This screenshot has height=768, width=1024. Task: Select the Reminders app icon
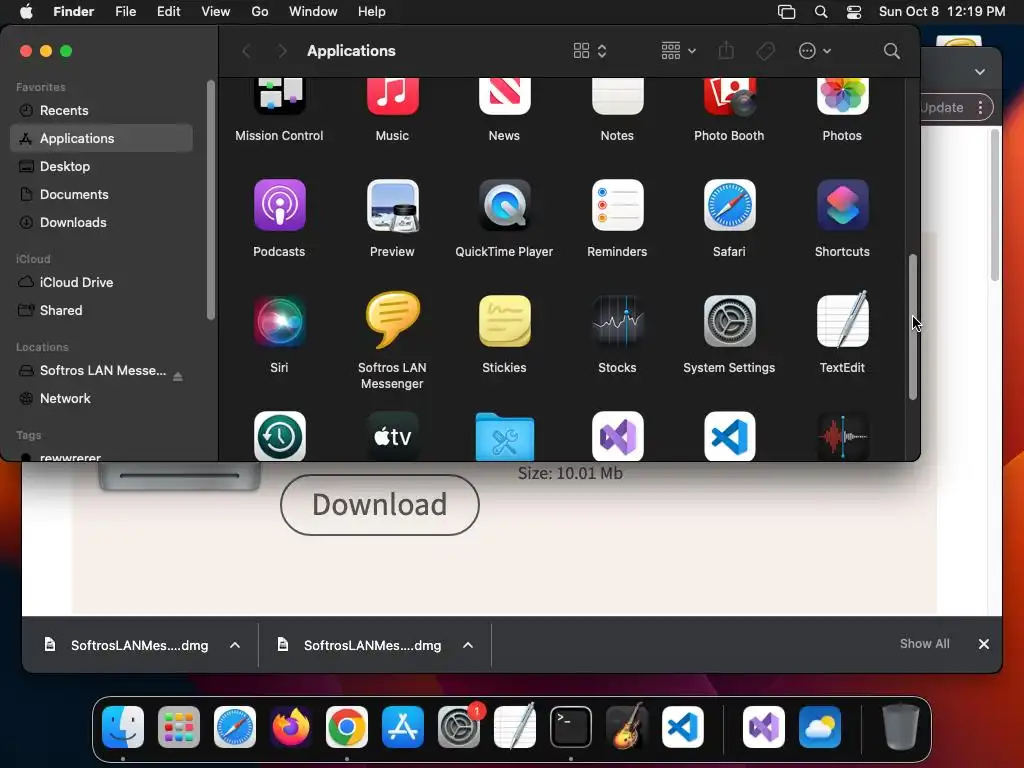(x=617, y=205)
